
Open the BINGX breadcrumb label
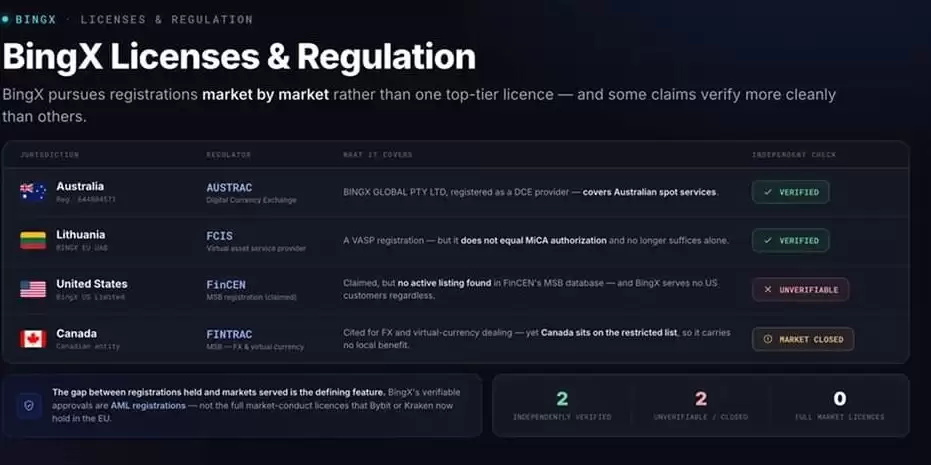[x=36, y=20]
